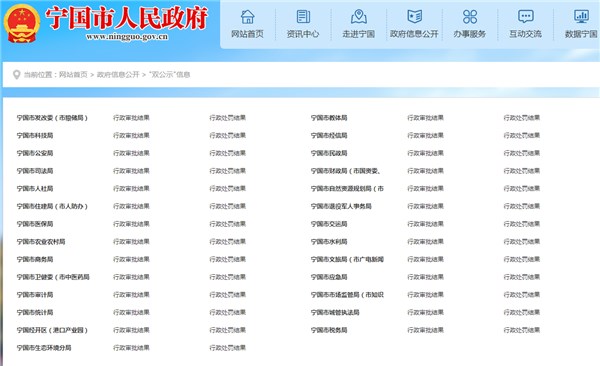View 行政审批结果 for 宁国市住建局

click(x=131, y=206)
